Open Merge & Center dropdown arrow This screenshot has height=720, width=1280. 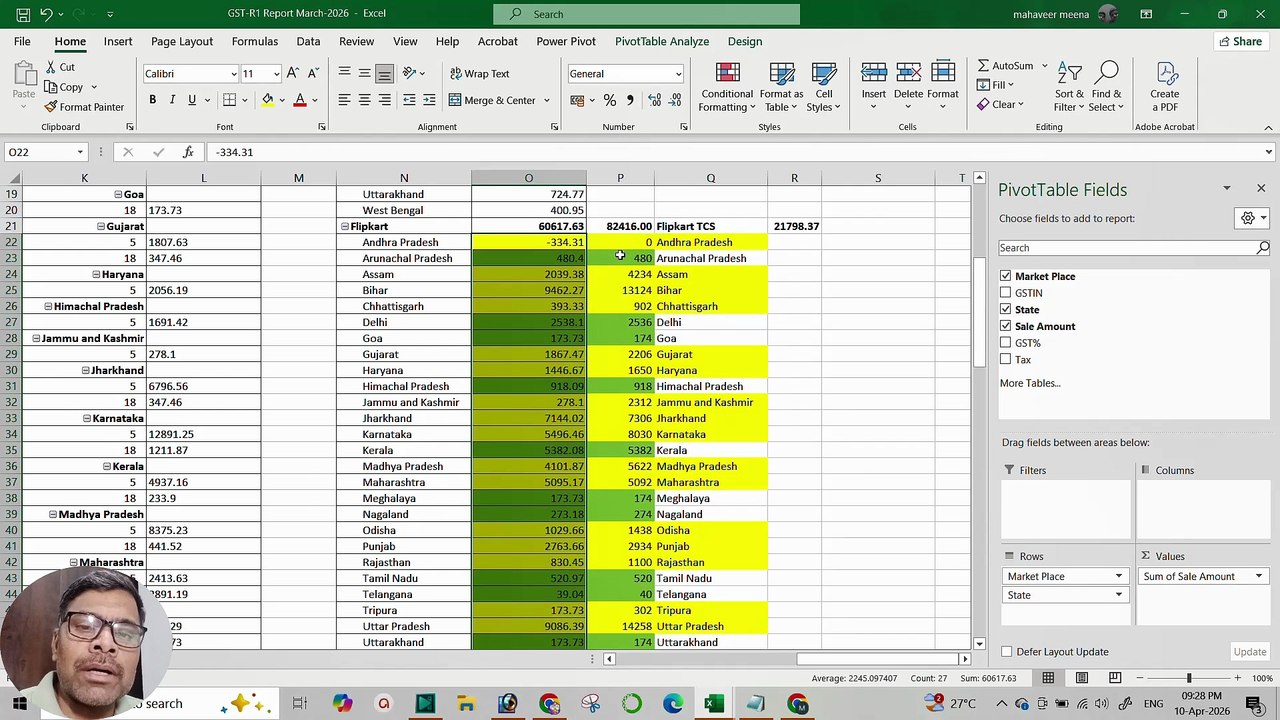[546, 100]
